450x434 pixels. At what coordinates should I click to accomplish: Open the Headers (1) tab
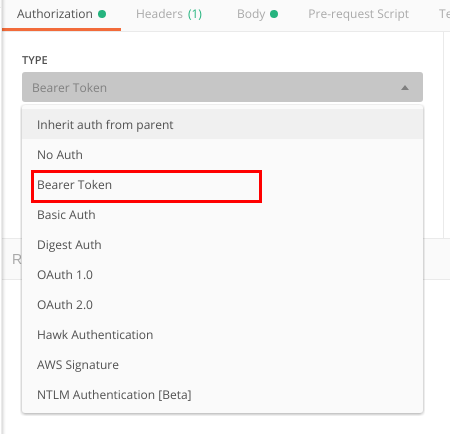169,14
